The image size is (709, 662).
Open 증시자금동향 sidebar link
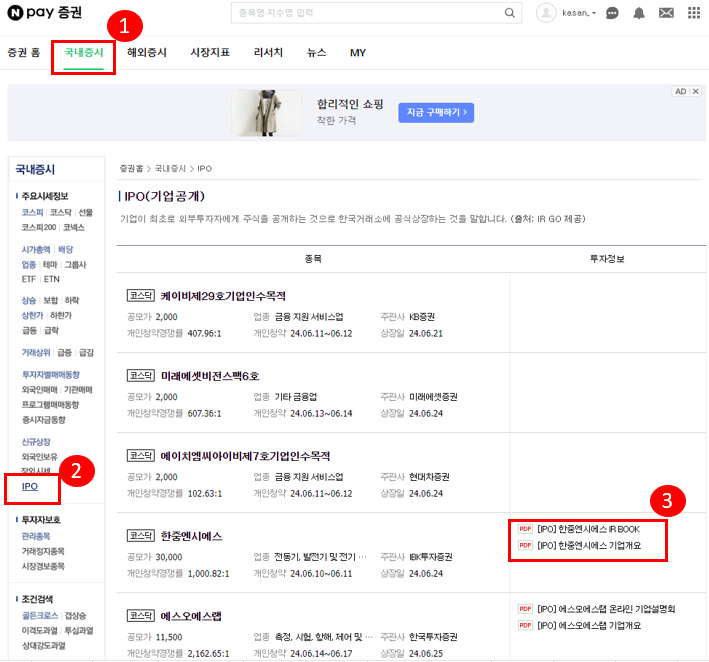pyautogui.click(x=43, y=420)
